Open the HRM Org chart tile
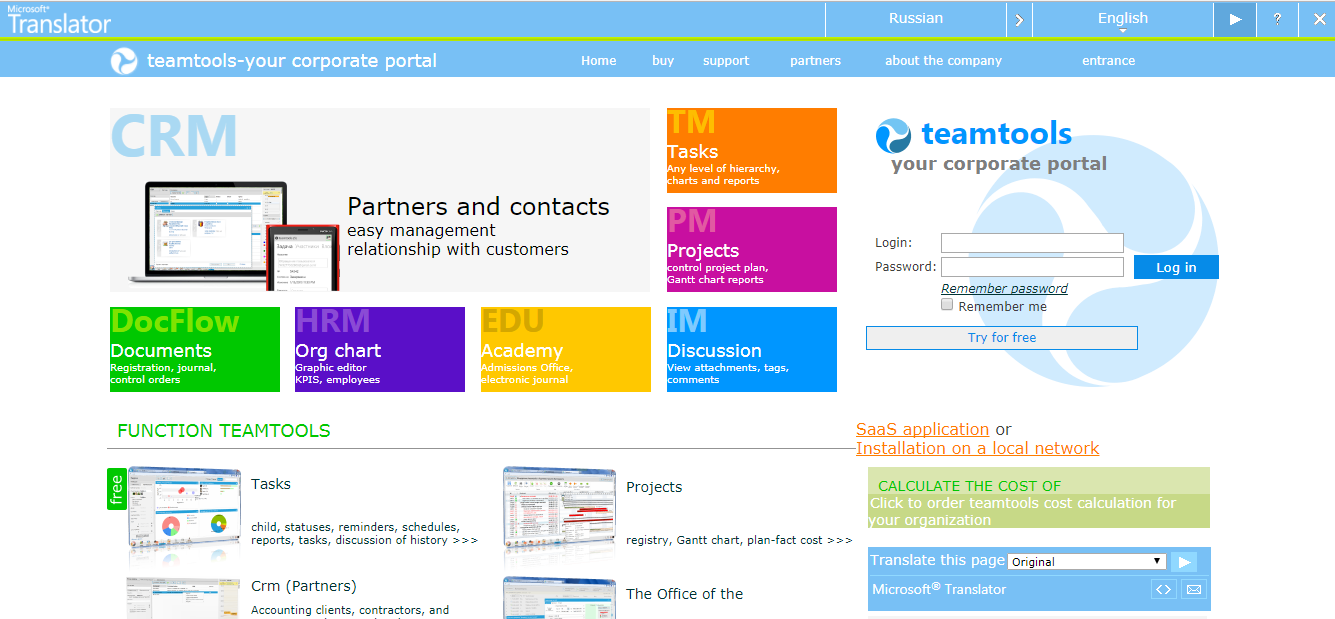Screen dimensions: 1335x619 pyautogui.click(x=380, y=349)
